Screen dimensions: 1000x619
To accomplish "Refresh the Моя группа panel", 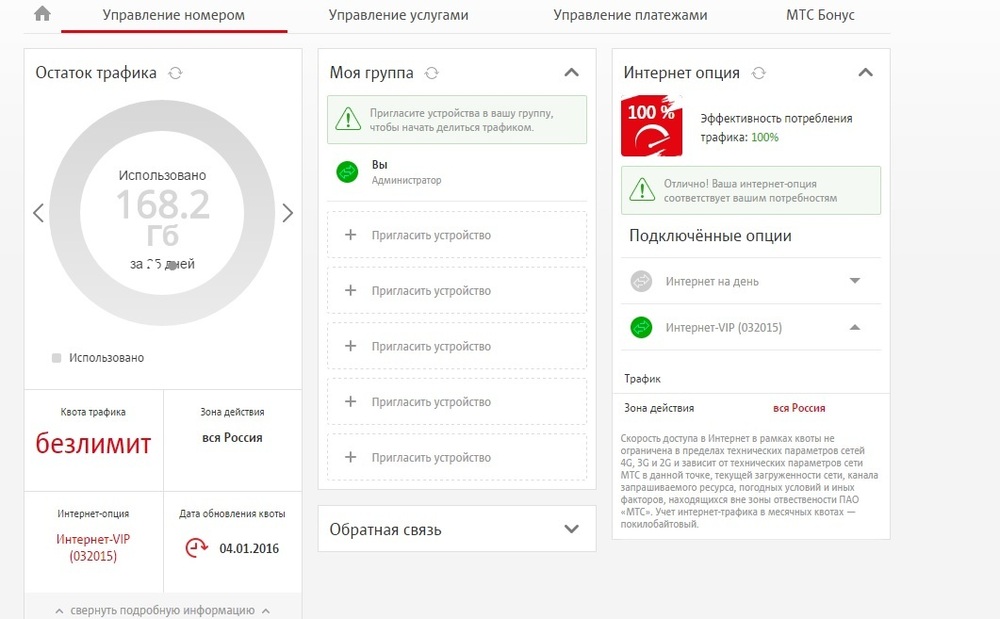I will click(432, 73).
